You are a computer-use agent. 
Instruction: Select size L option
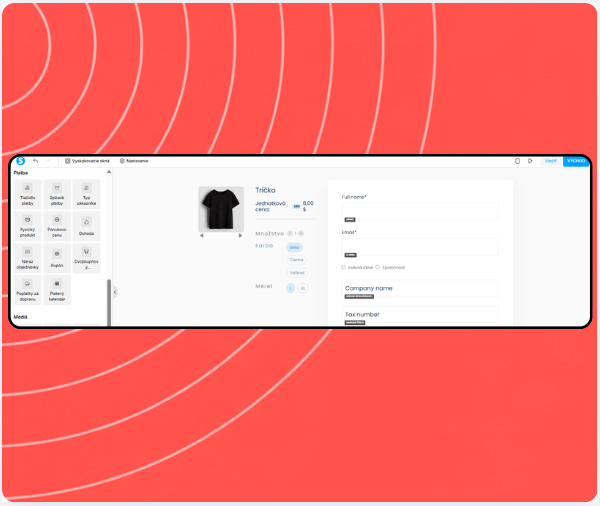[290, 288]
